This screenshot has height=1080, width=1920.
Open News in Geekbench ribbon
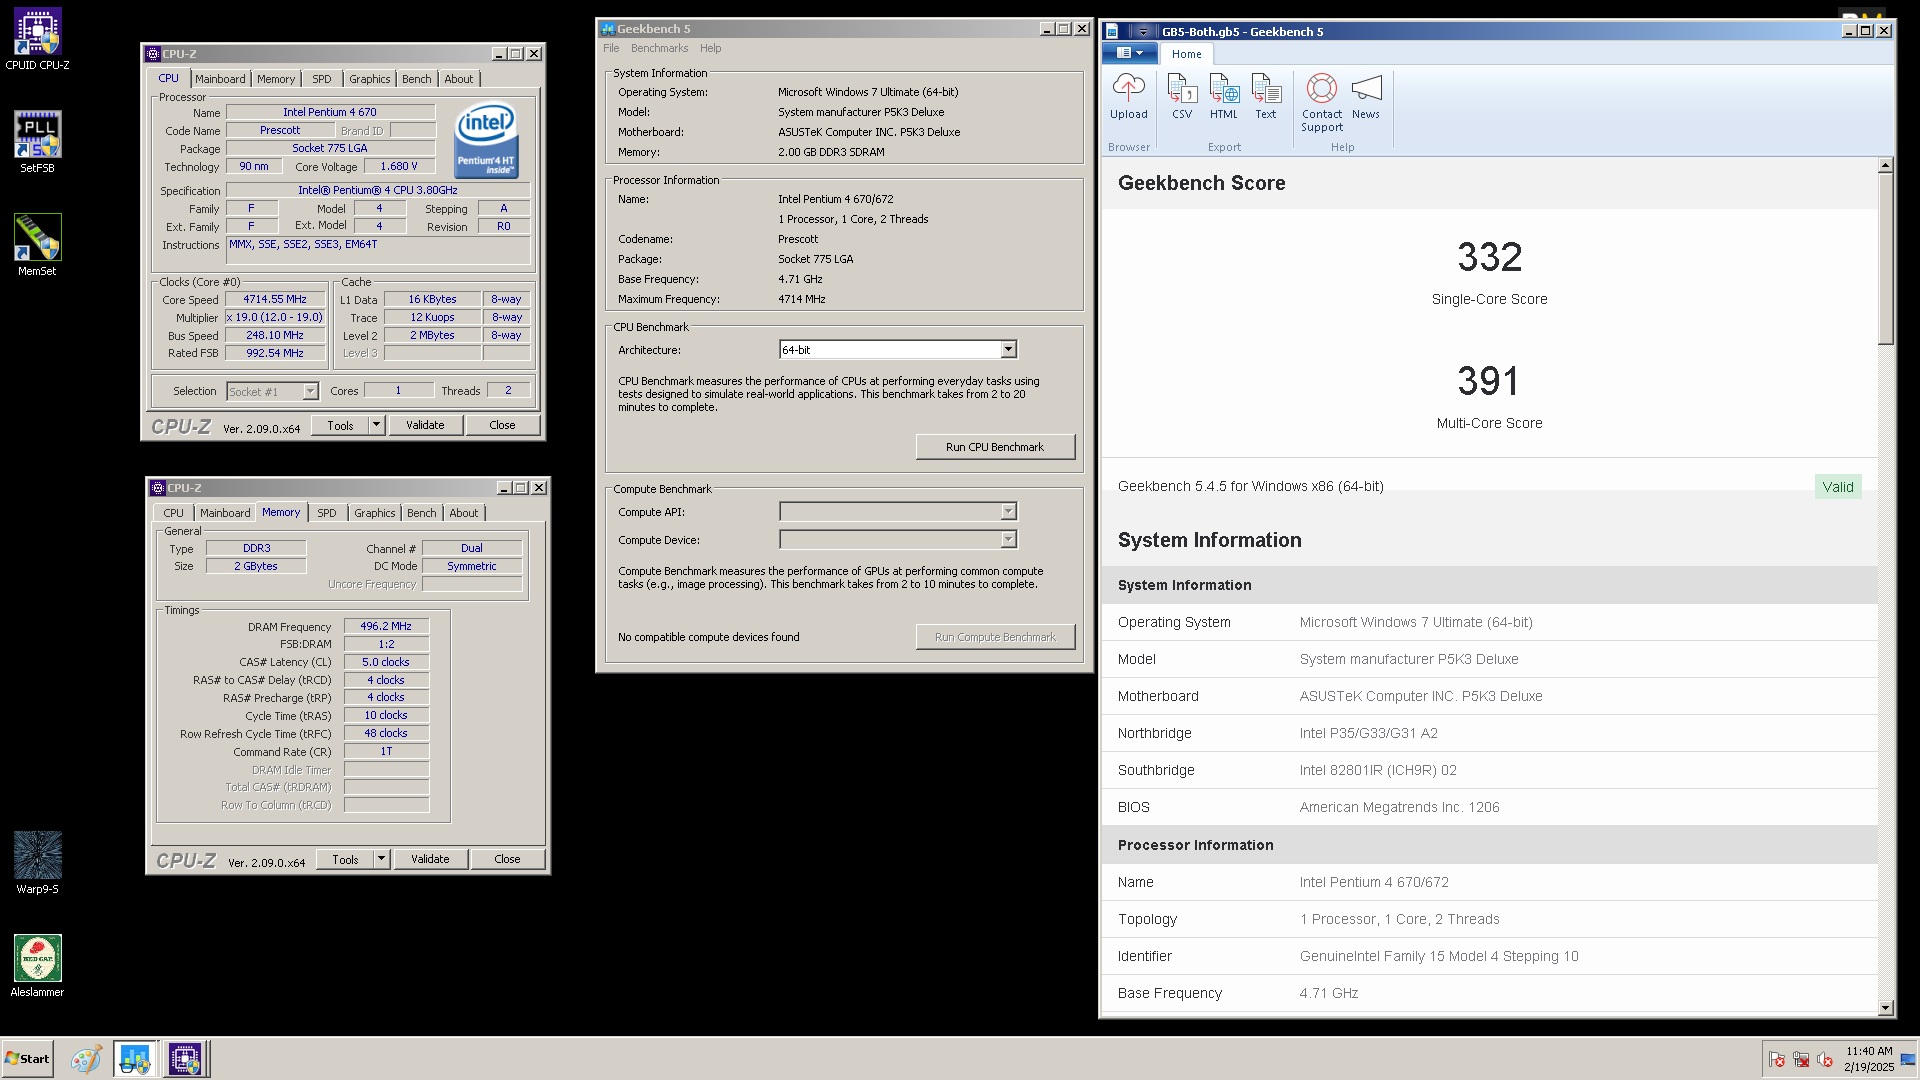pyautogui.click(x=1366, y=97)
